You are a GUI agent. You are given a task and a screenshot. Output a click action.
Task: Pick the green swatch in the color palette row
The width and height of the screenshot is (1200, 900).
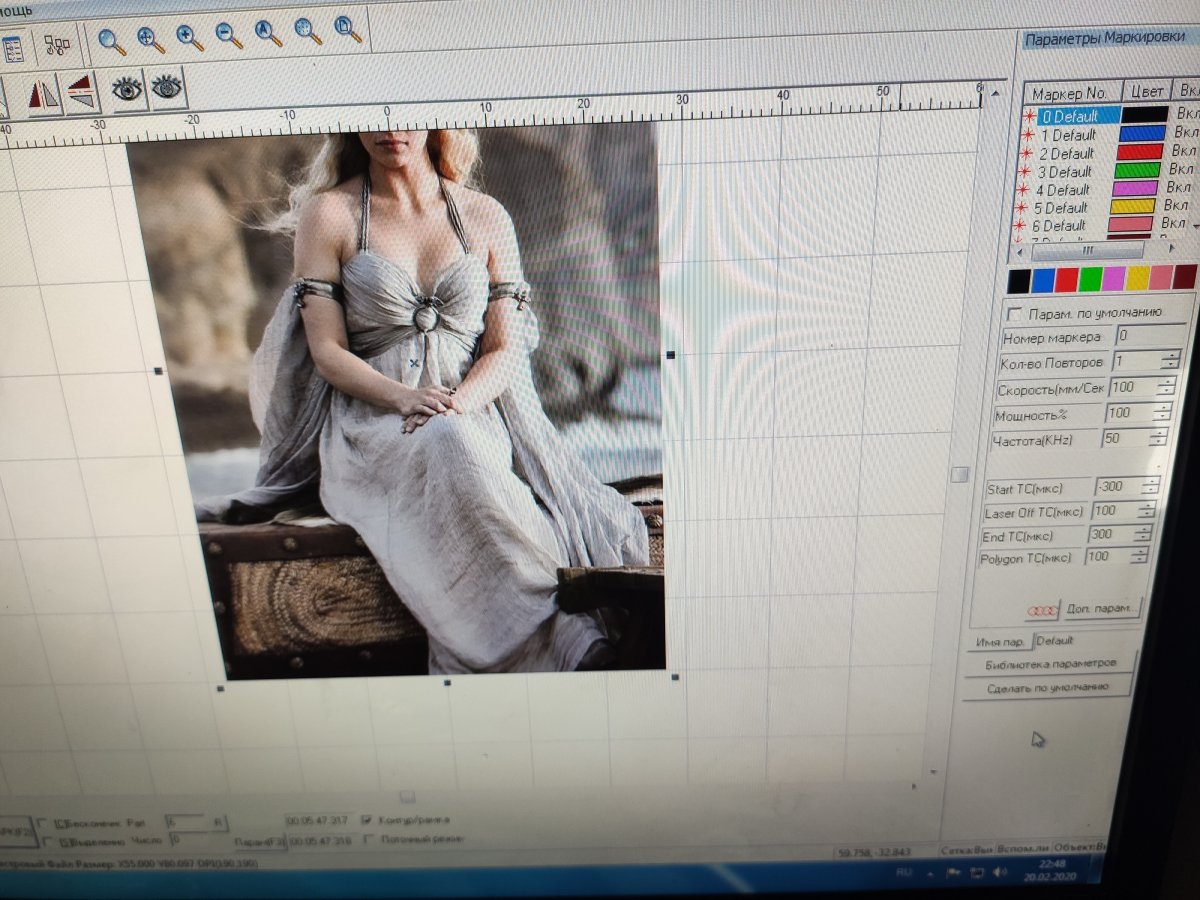pyautogui.click(x=1091, y=278)
